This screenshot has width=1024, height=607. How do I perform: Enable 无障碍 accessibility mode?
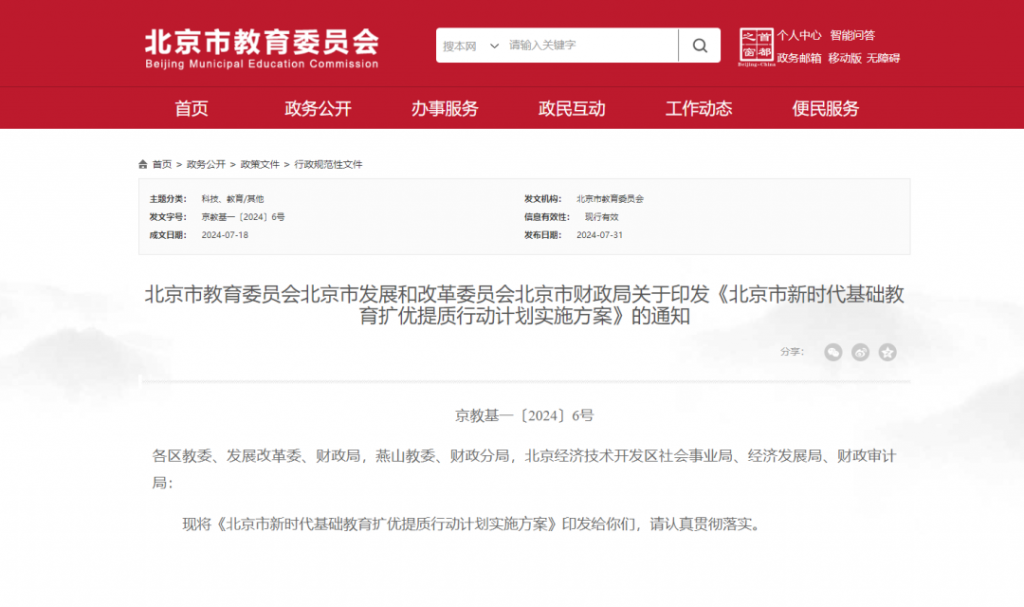point(883,58)
